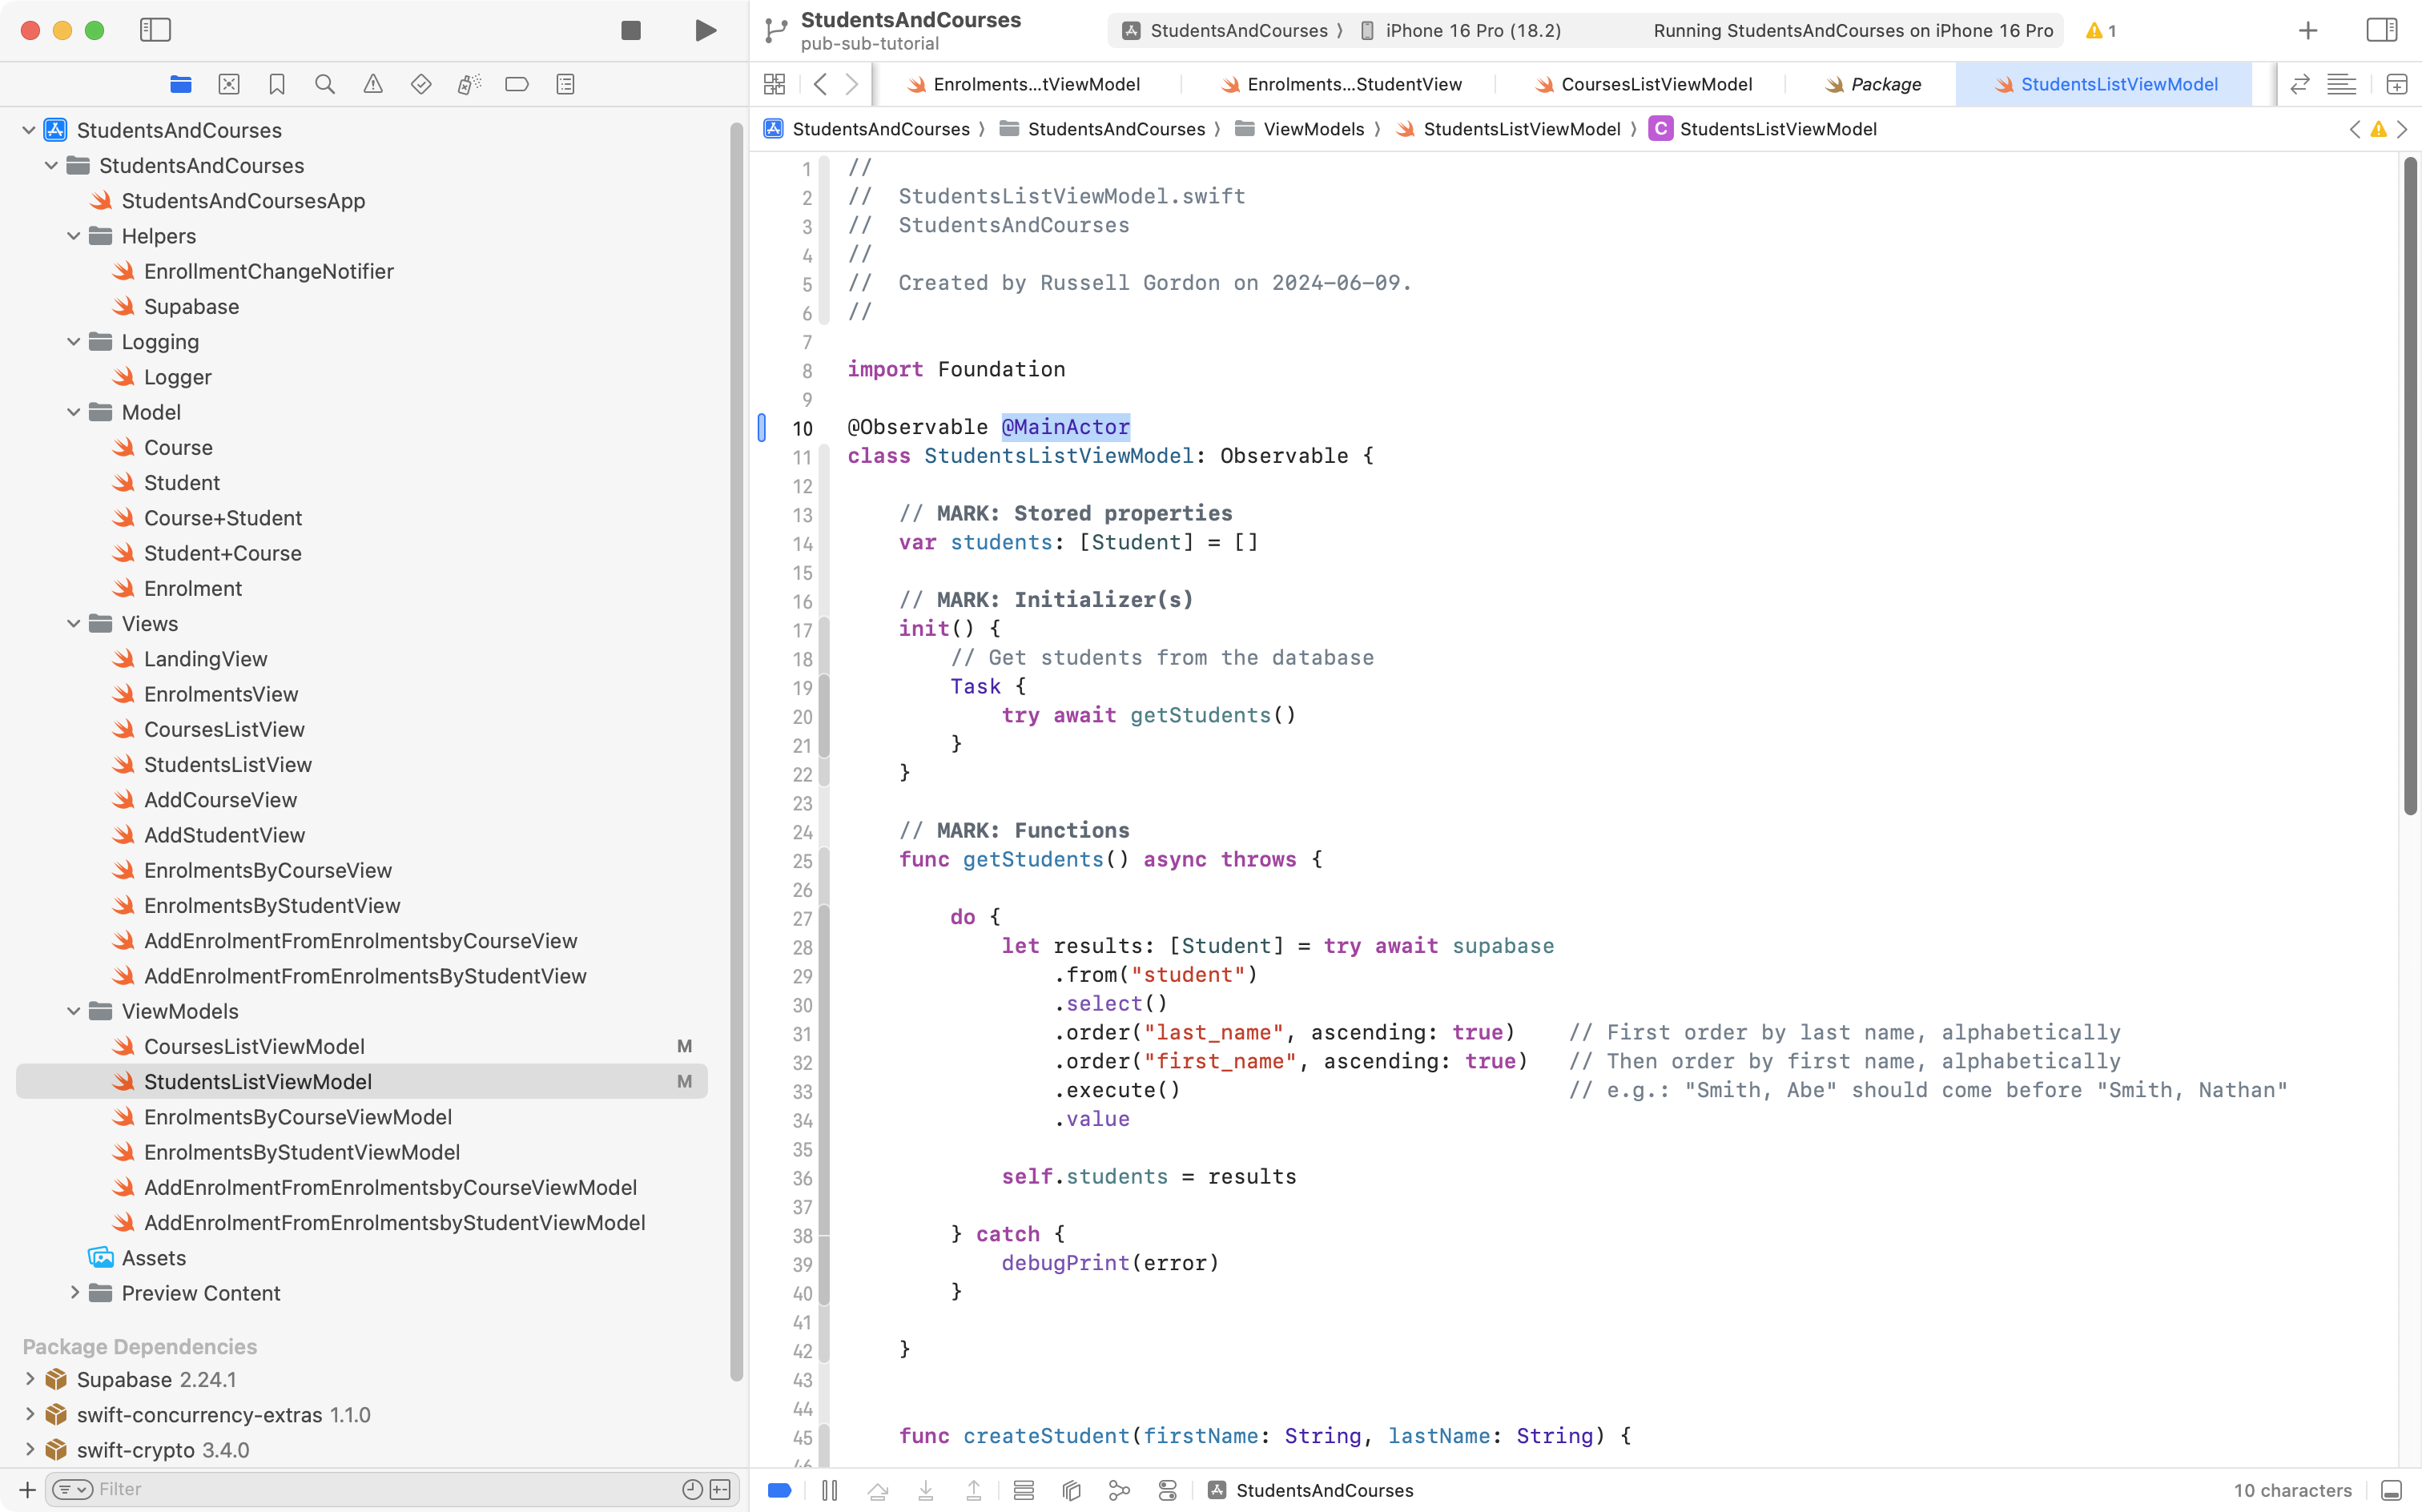Click the Stop button to halt the running app
2422x1512 pixels.
coord(630,30)
